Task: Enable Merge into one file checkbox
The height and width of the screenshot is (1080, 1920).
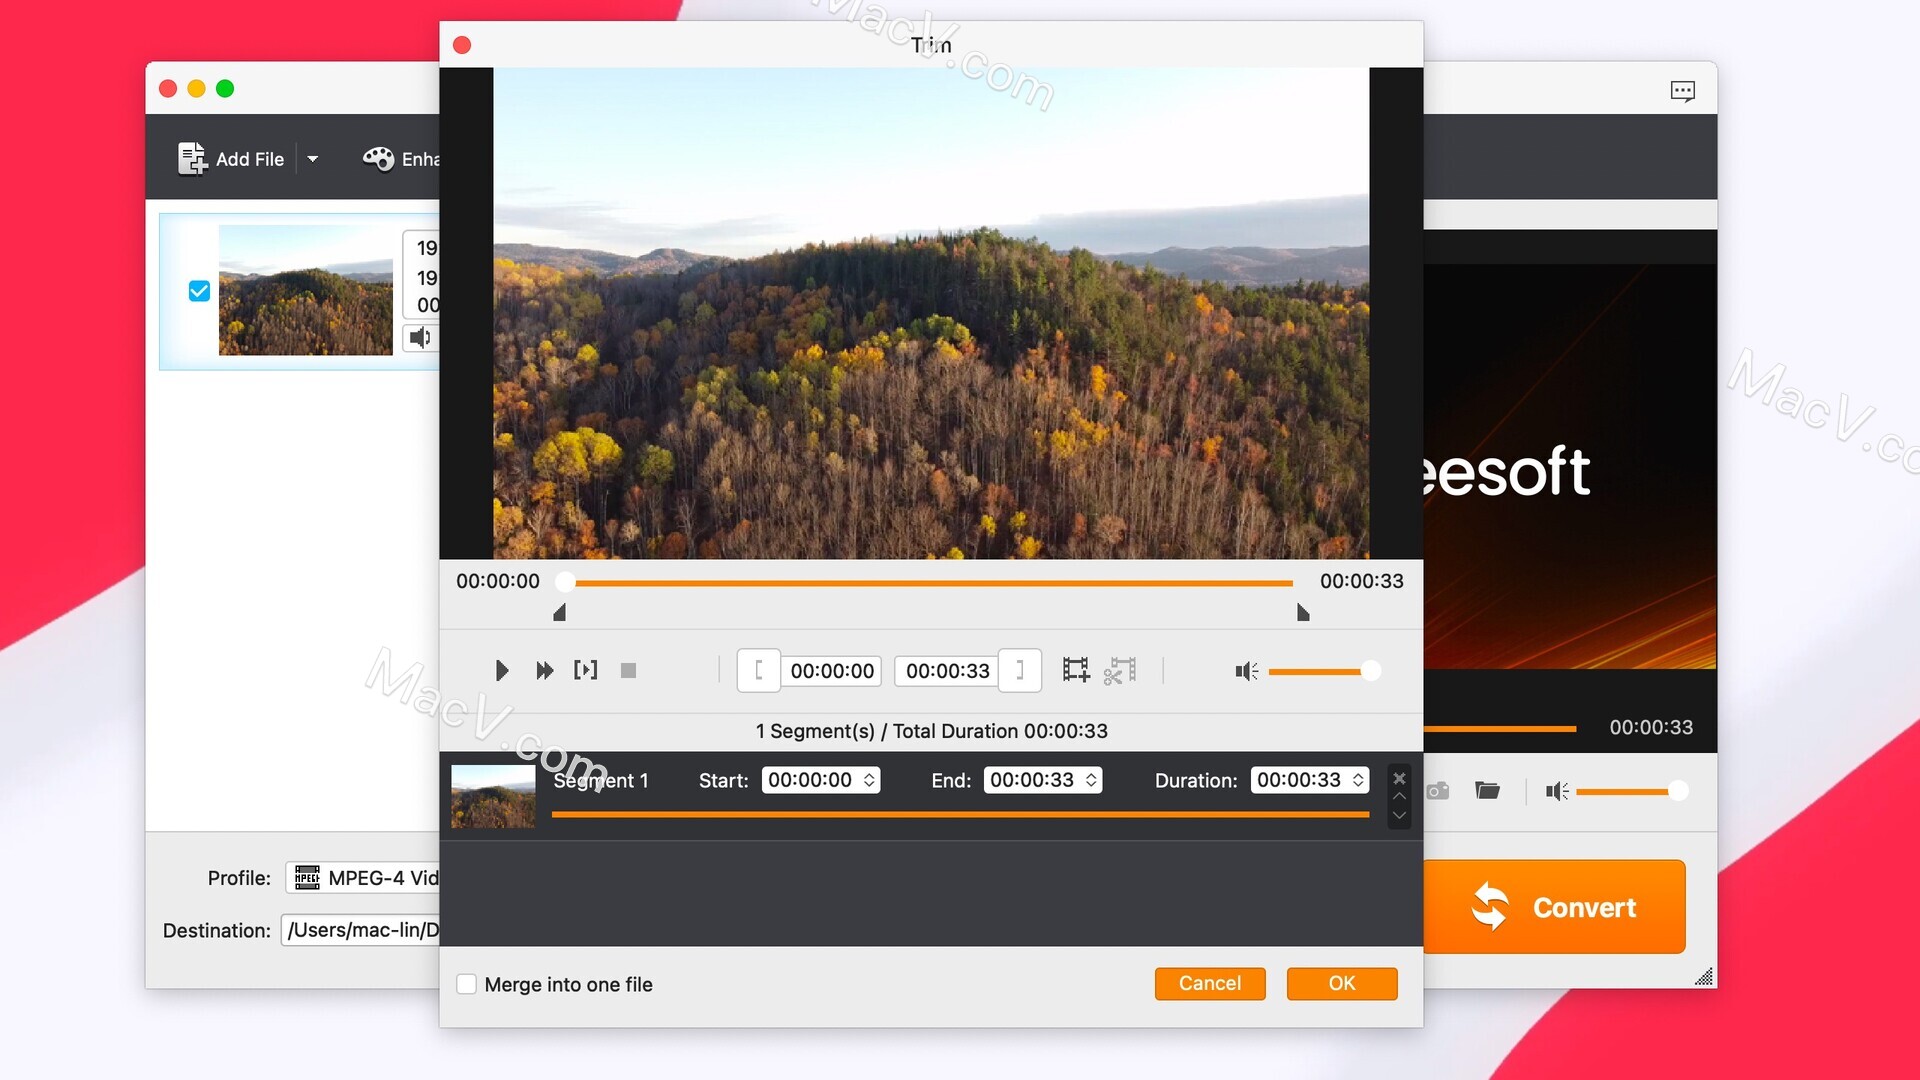Action: (466, 984)
